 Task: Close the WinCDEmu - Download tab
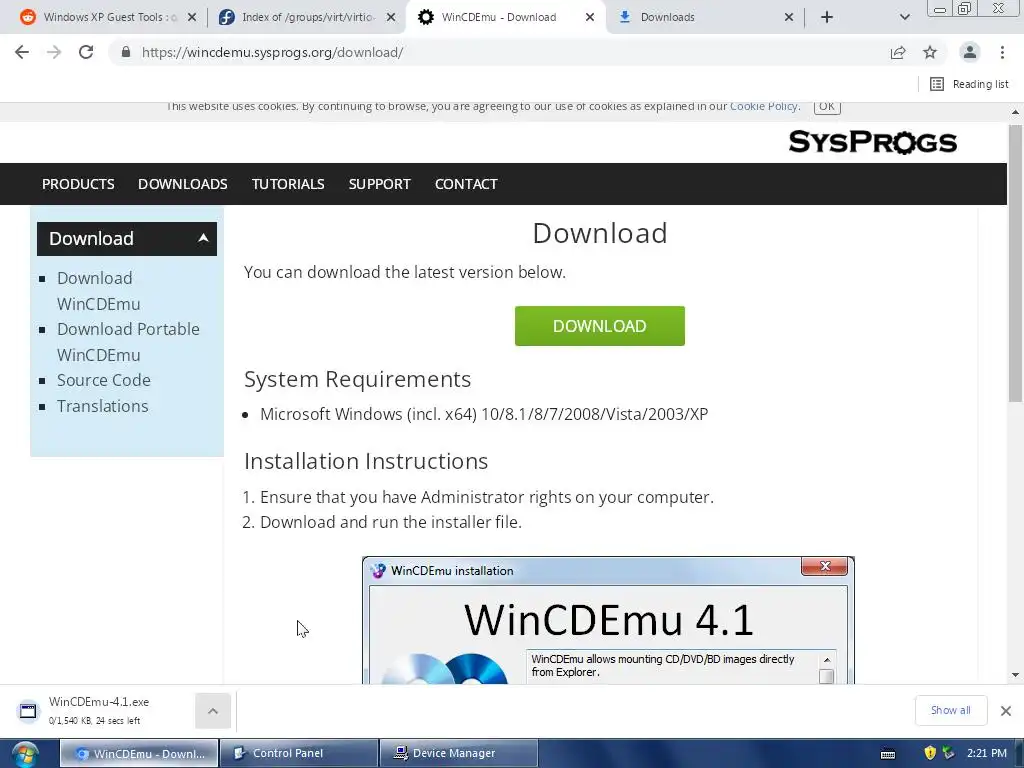pos(590,17)
